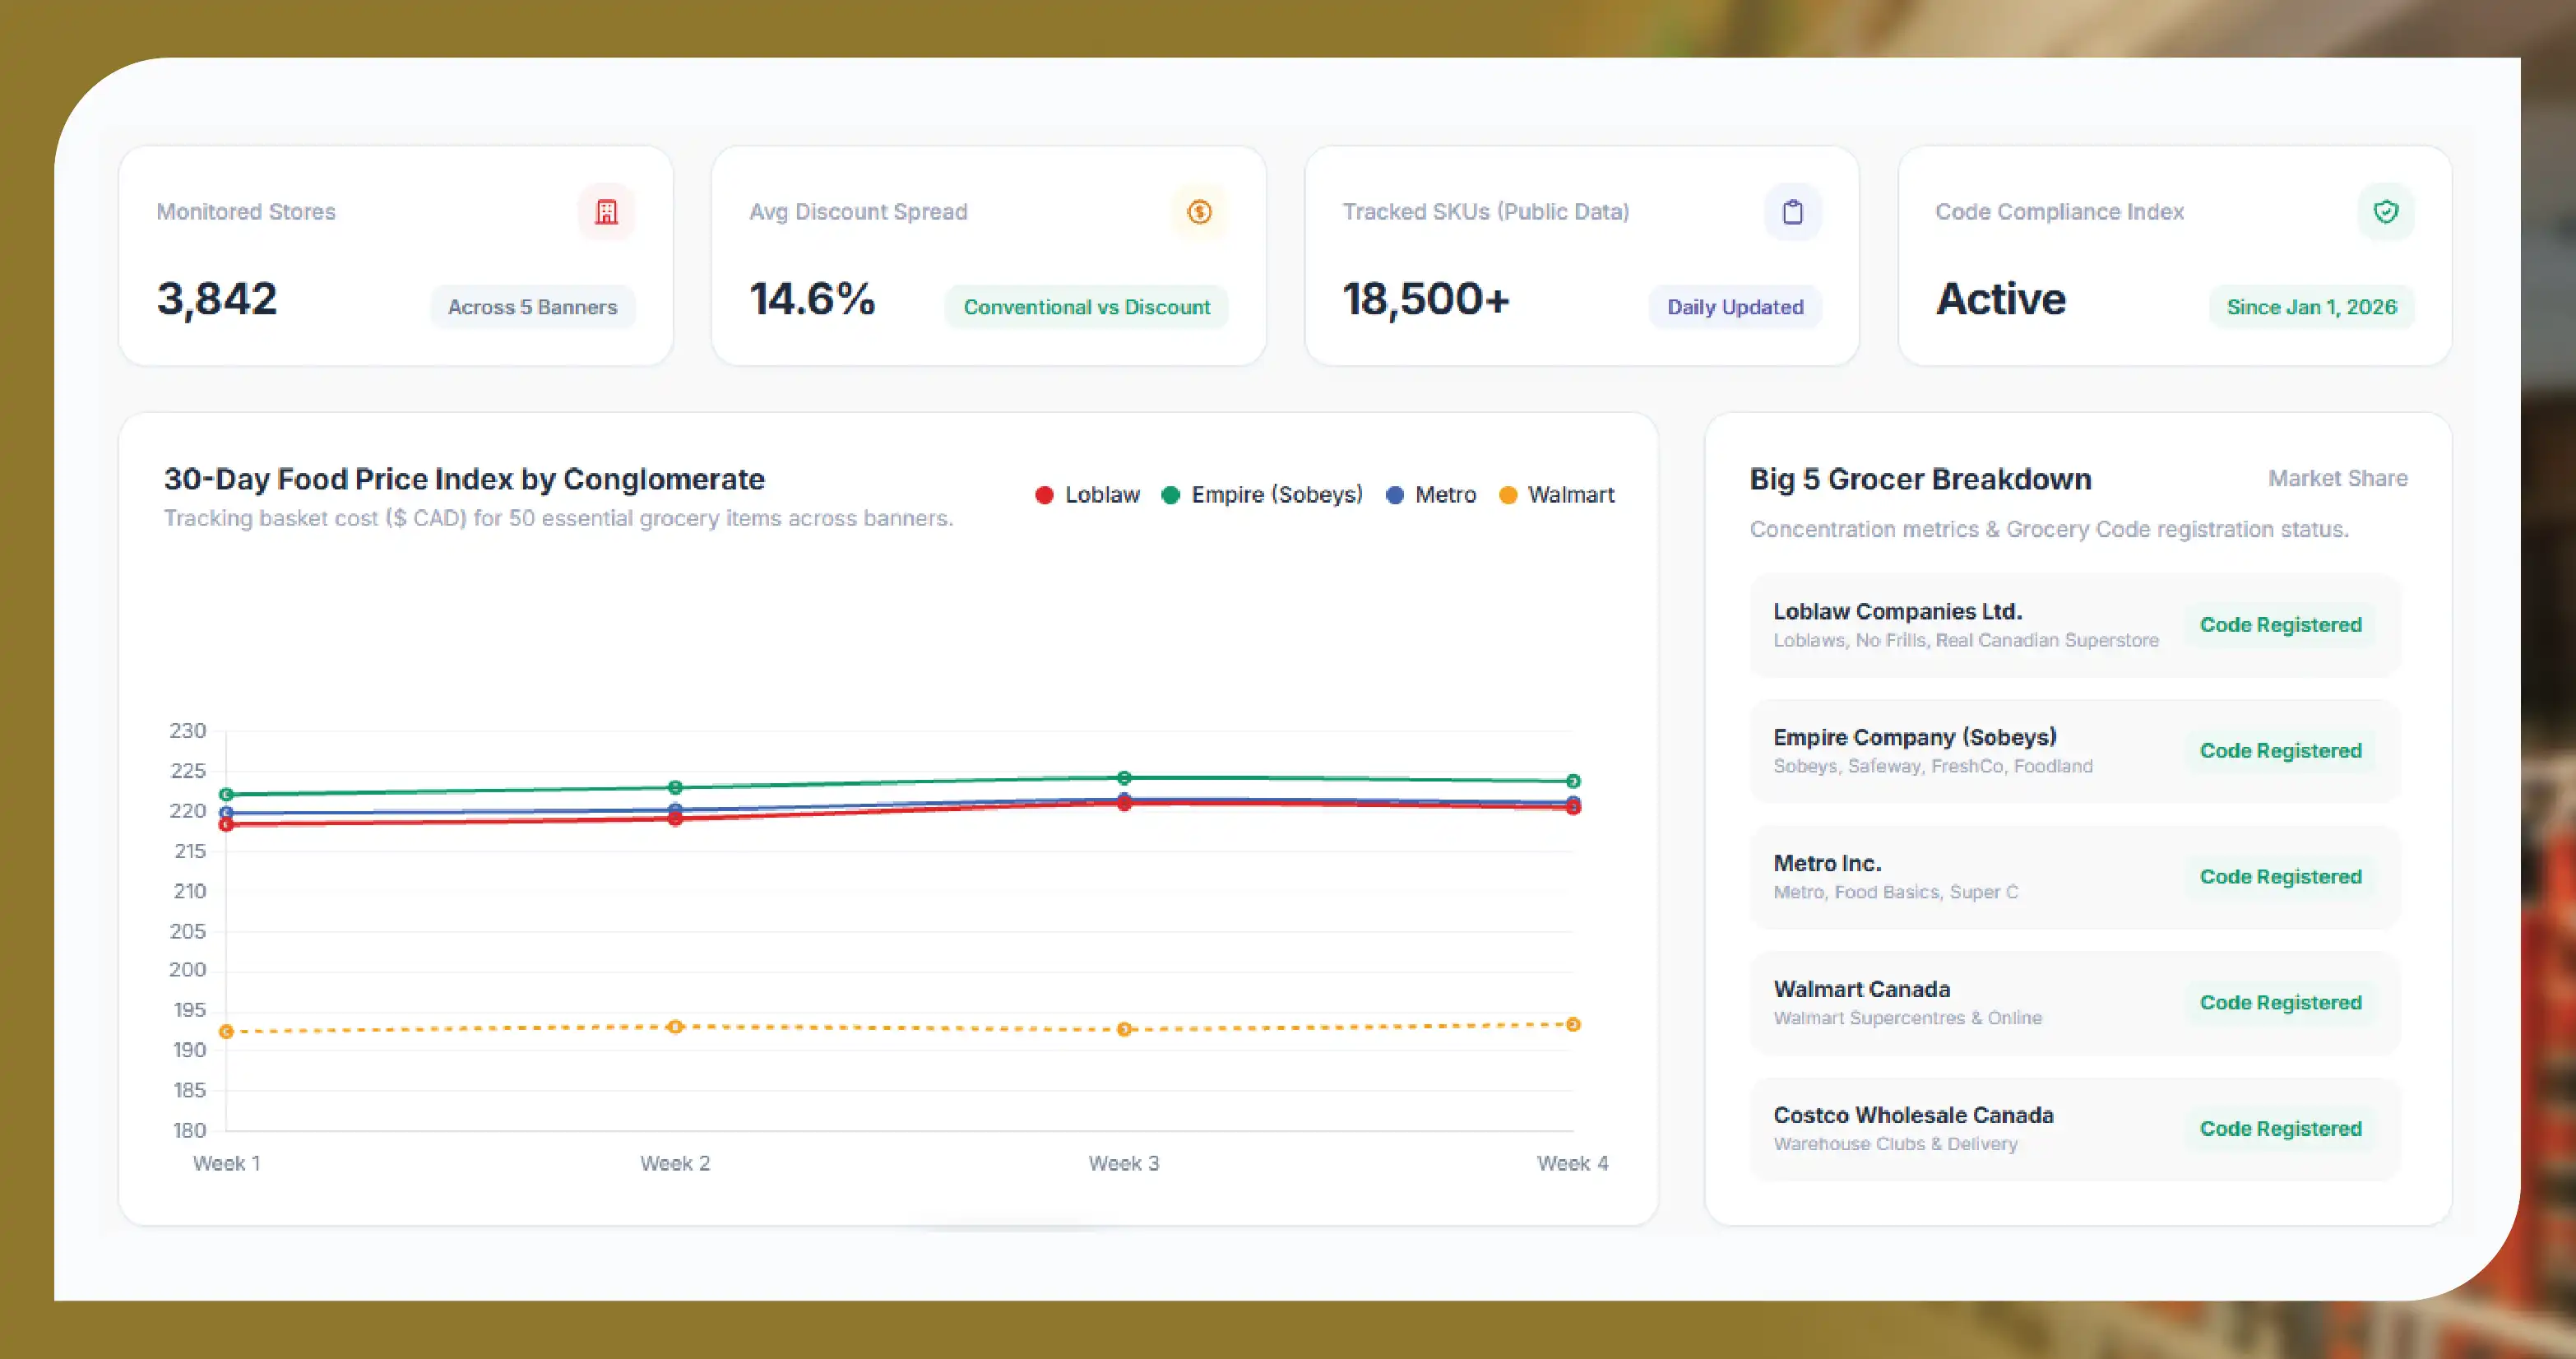Click the Monitored Stores building icon
Screen dimensions: 2576x1359
606,212
